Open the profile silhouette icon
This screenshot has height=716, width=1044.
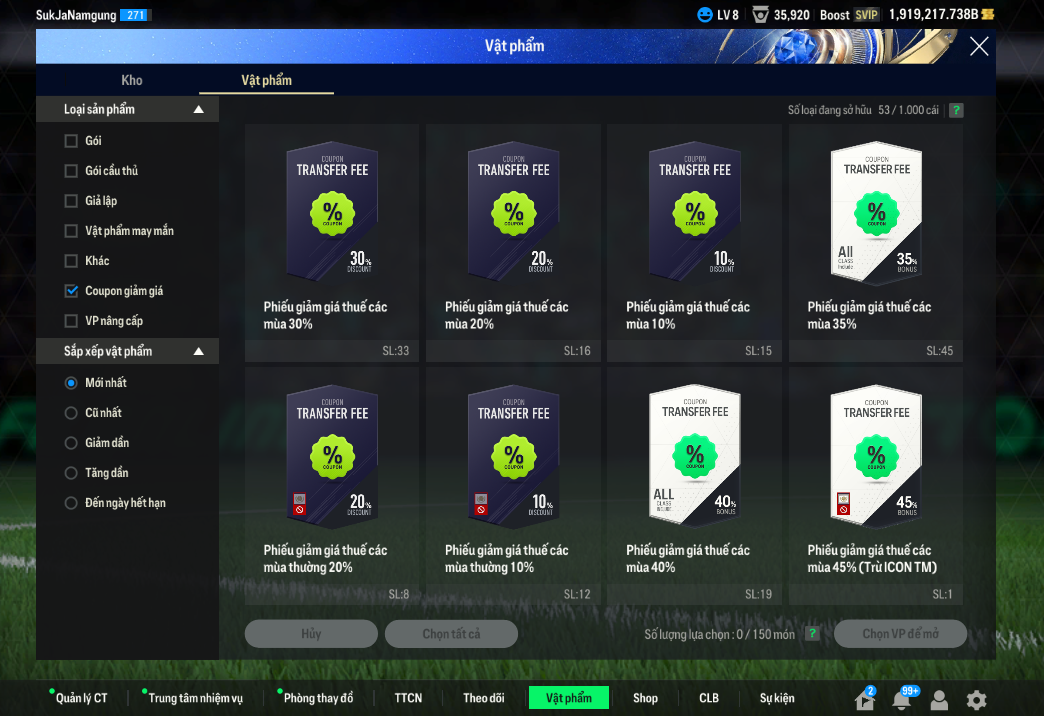939,700
